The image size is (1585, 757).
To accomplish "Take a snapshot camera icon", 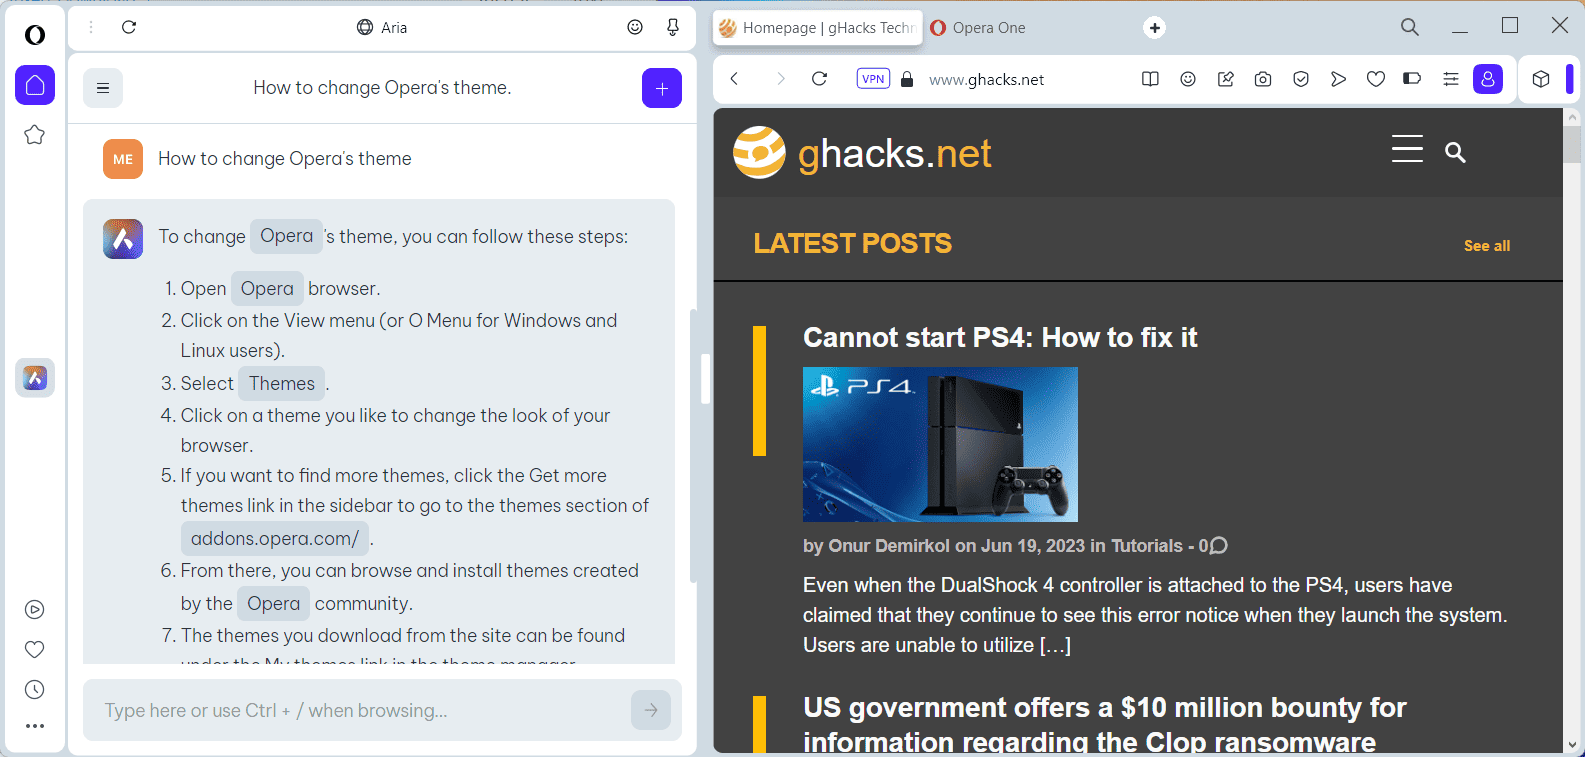I will point(1263,79).
